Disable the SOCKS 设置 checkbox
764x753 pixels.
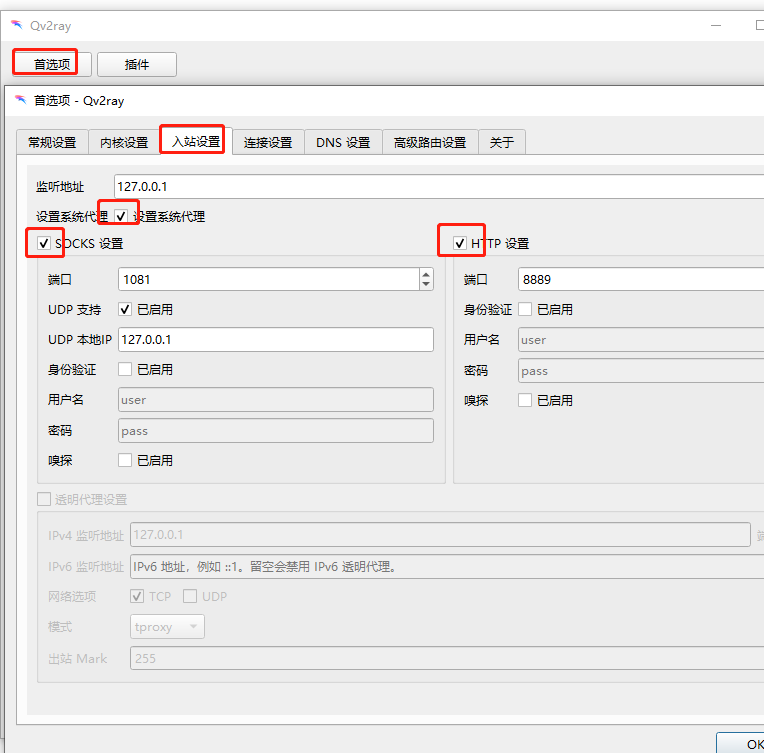pyautogui.click(x=44, y=243)
